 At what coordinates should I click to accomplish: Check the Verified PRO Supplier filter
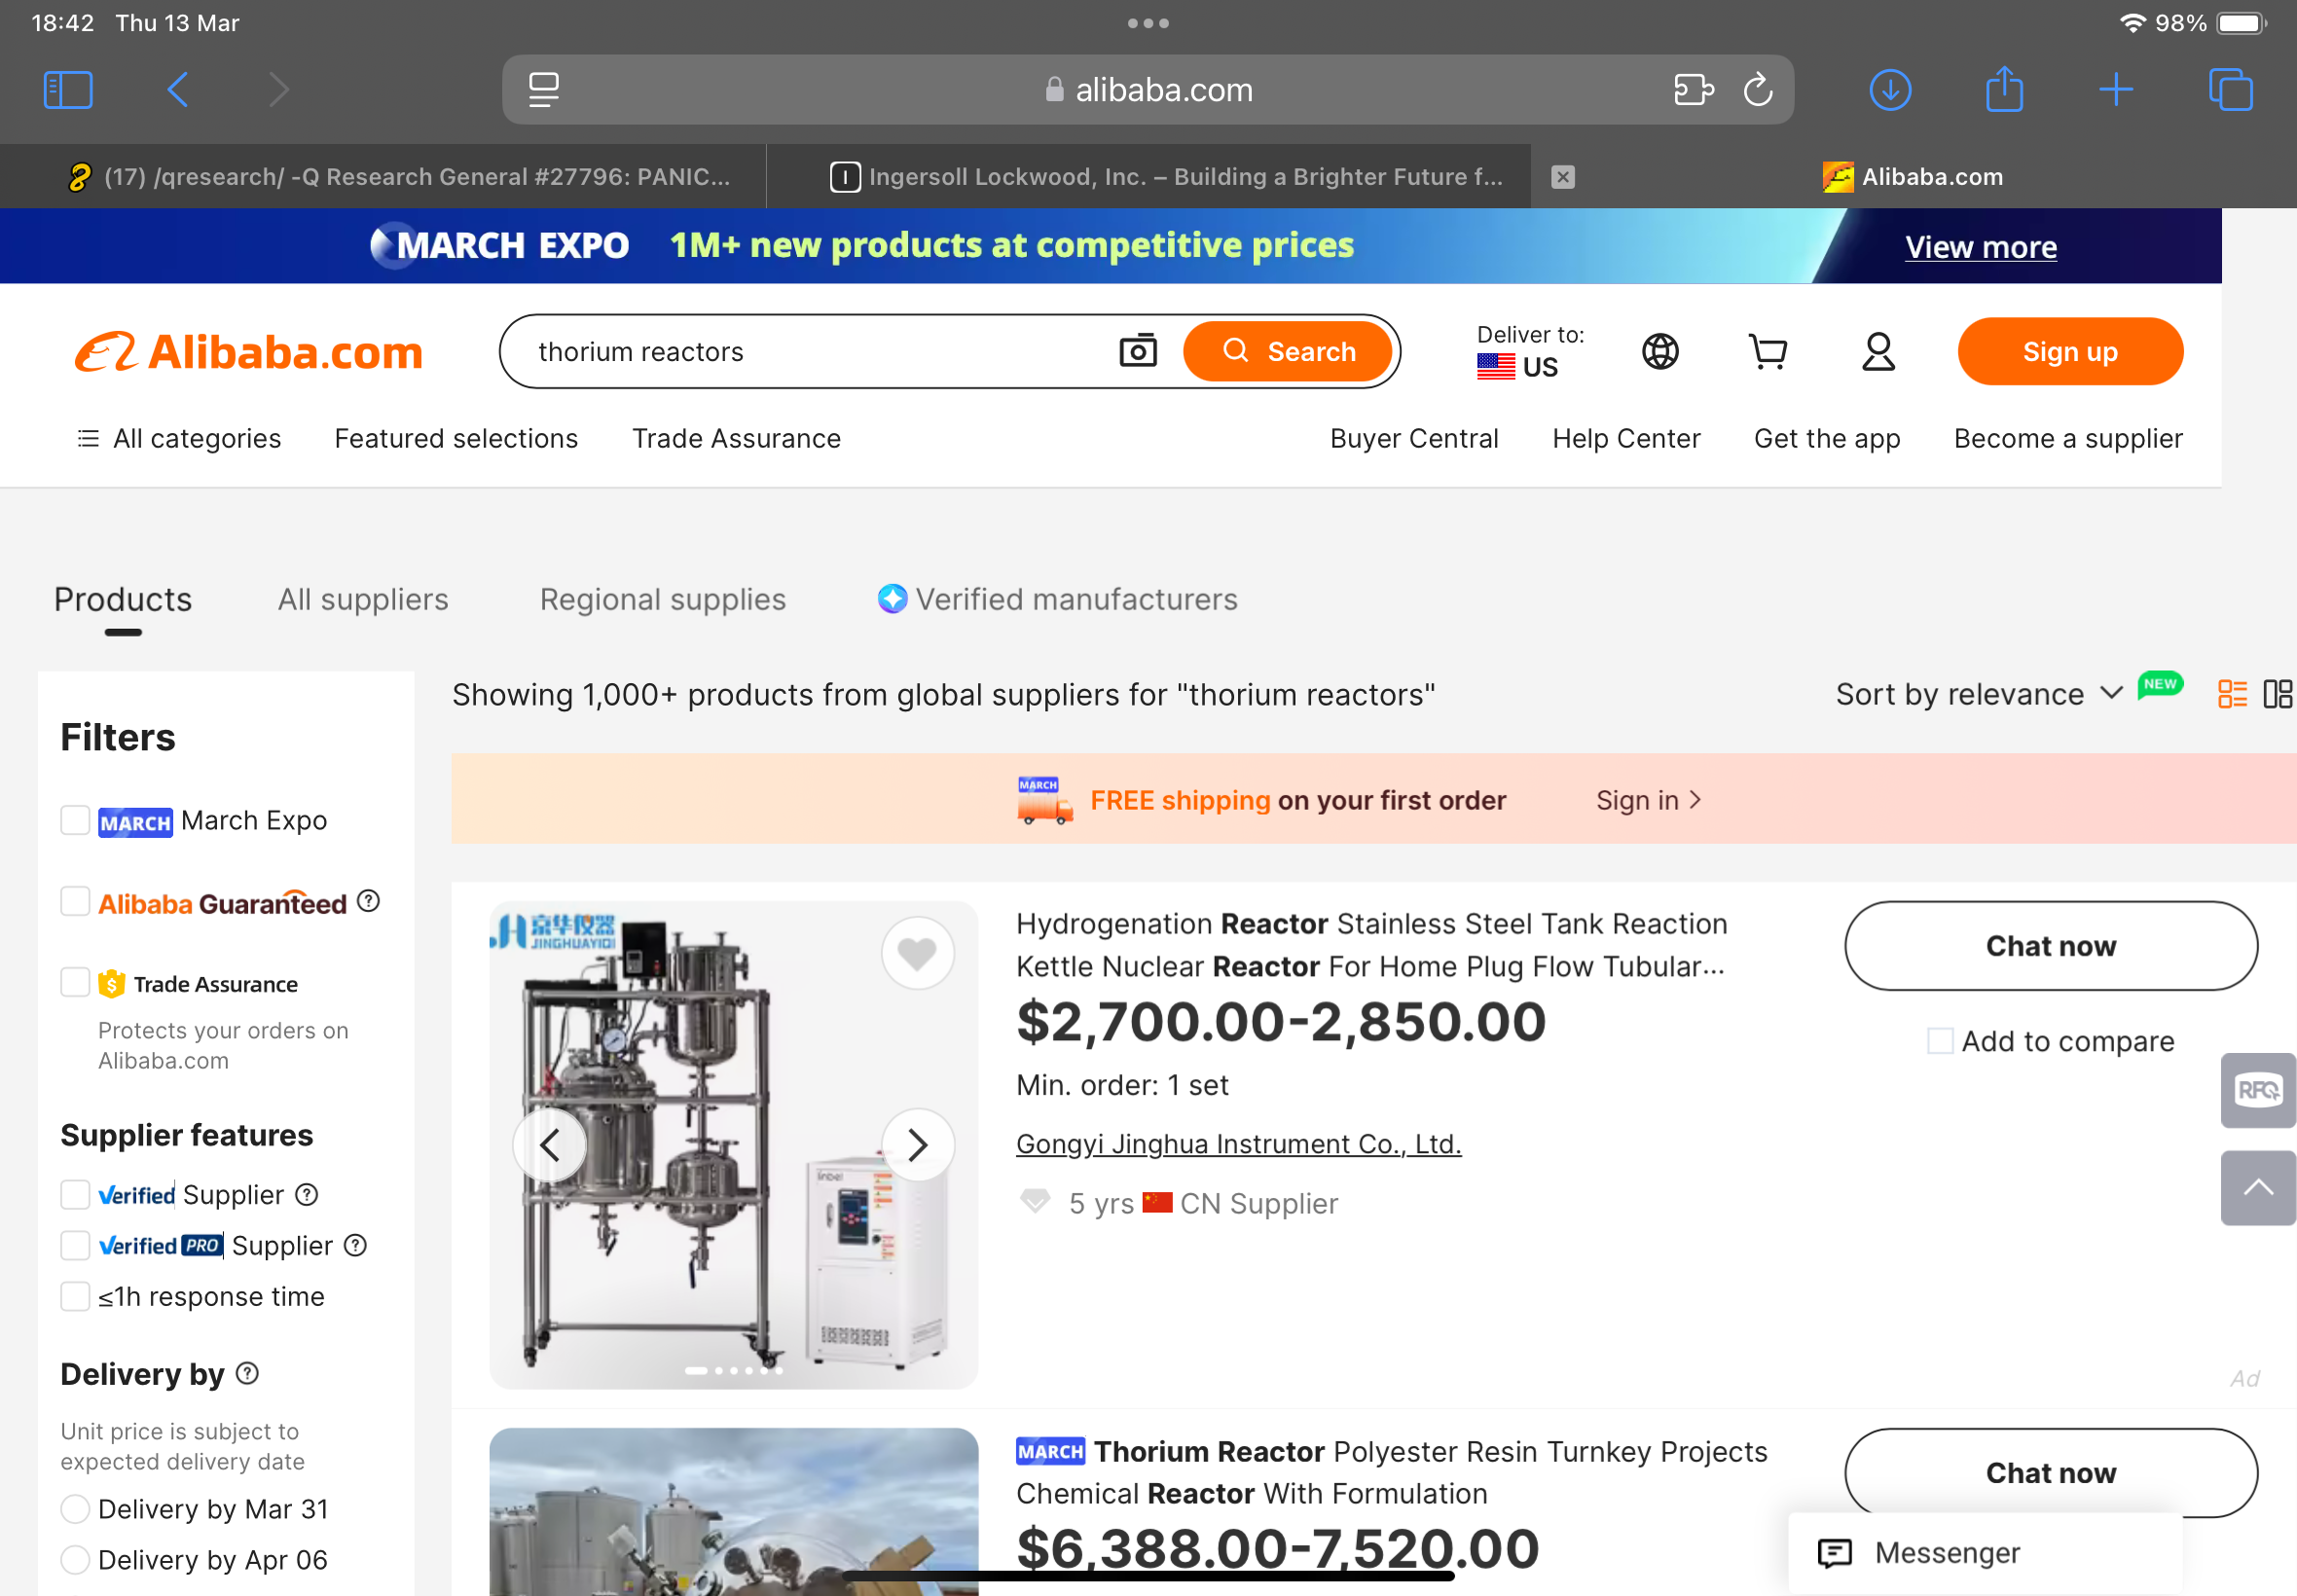[75, 1245]
